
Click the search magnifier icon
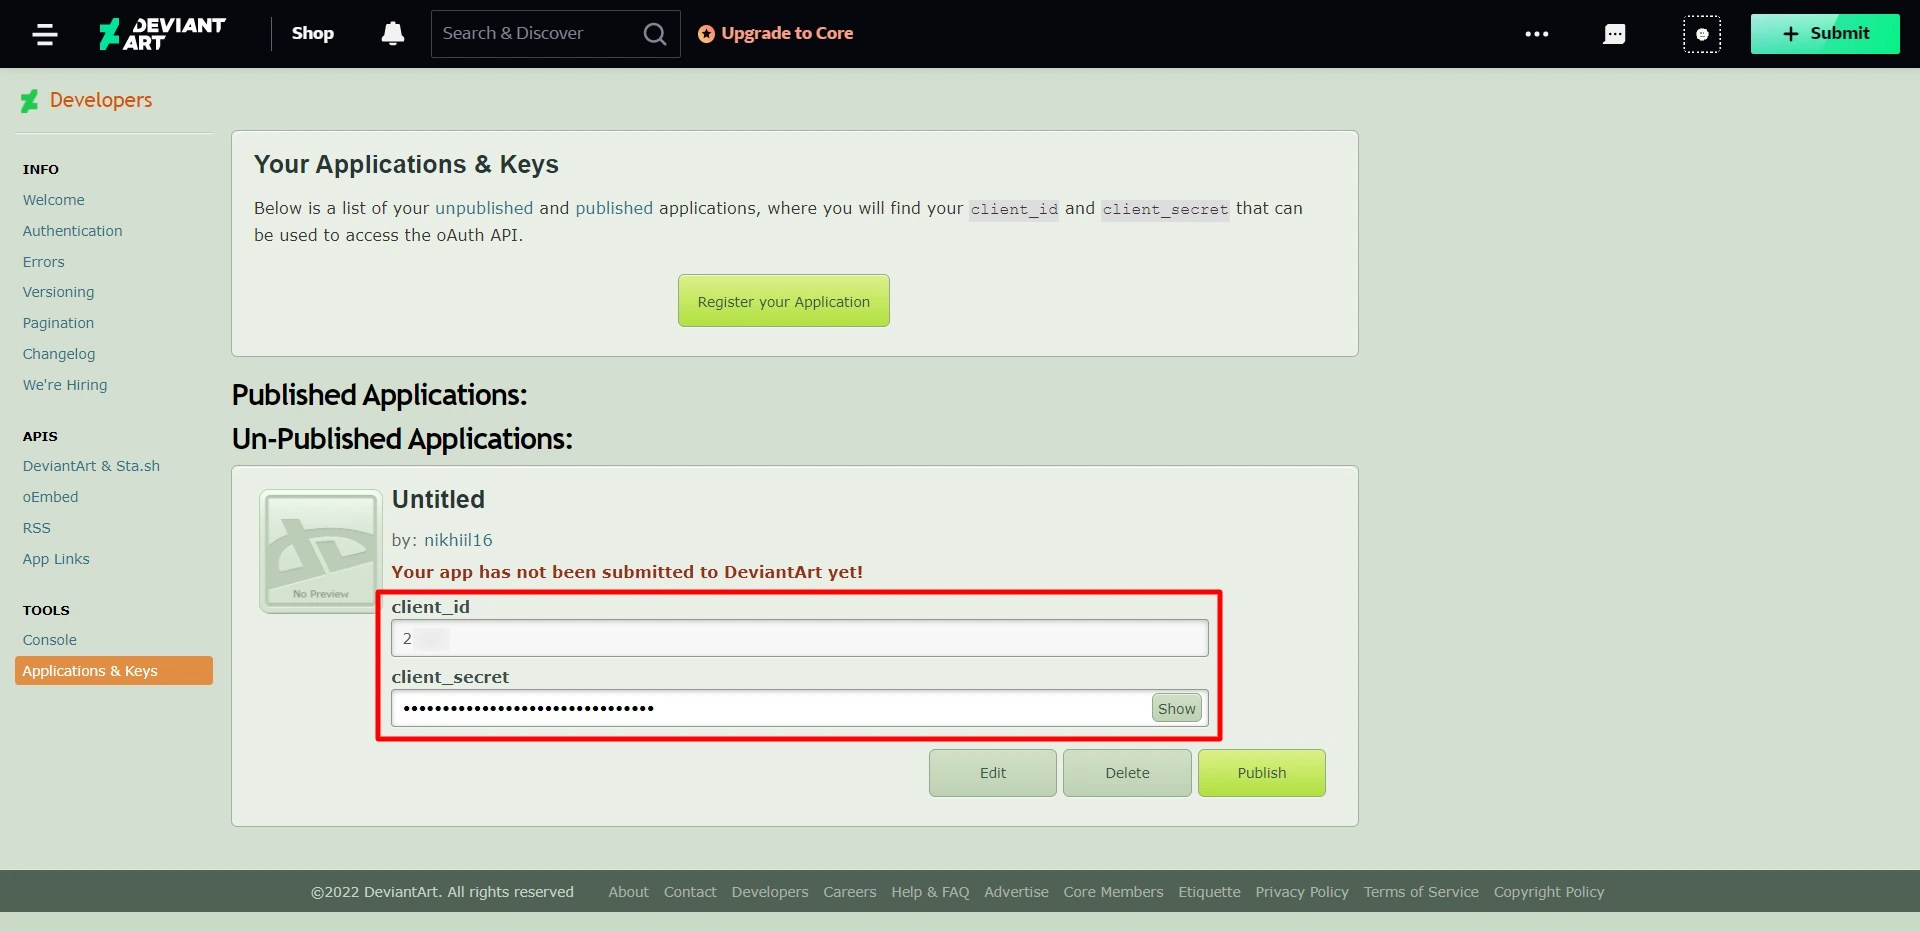coord(655,33)
